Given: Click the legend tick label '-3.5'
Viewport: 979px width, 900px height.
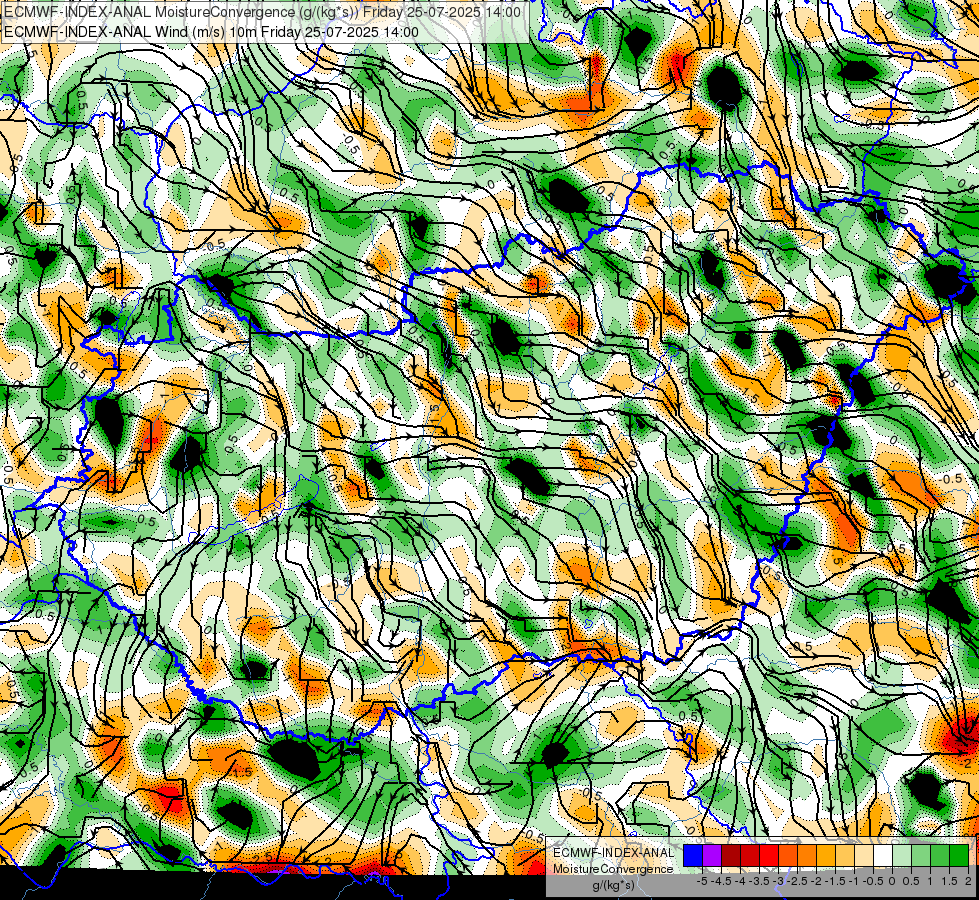Looking at the screenshot, I should click(759, 881).
